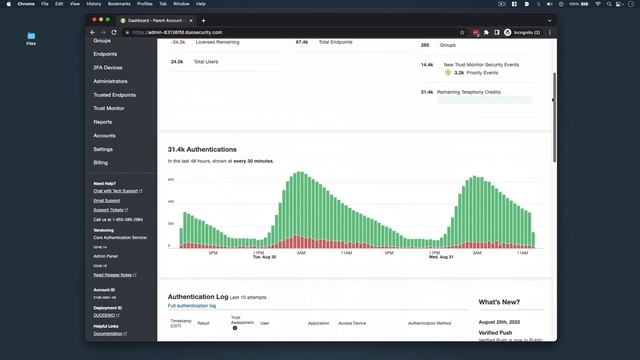640x360 pixels.
Task: Expand the tab search chevron
Action: (x=549, y=20)
